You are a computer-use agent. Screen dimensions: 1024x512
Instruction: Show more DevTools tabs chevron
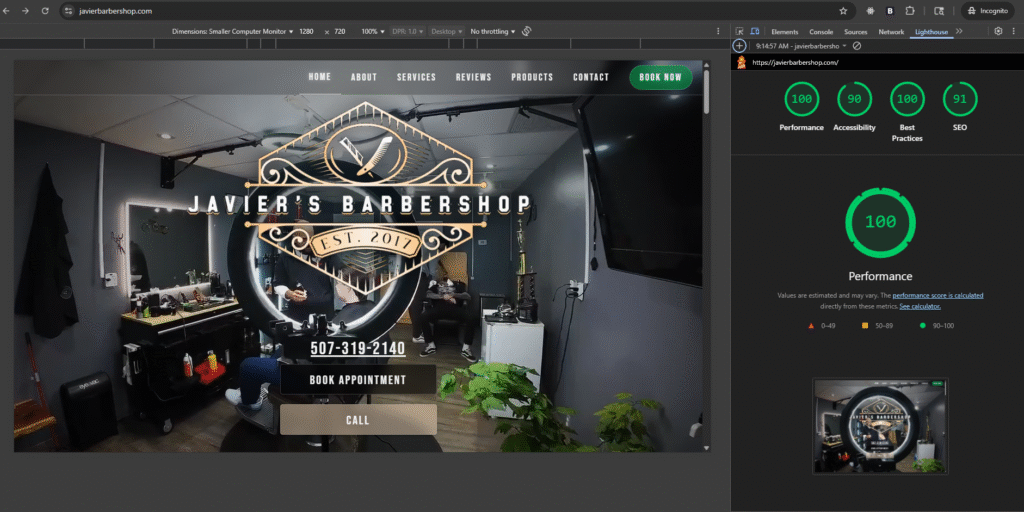(x=959, y=32)
